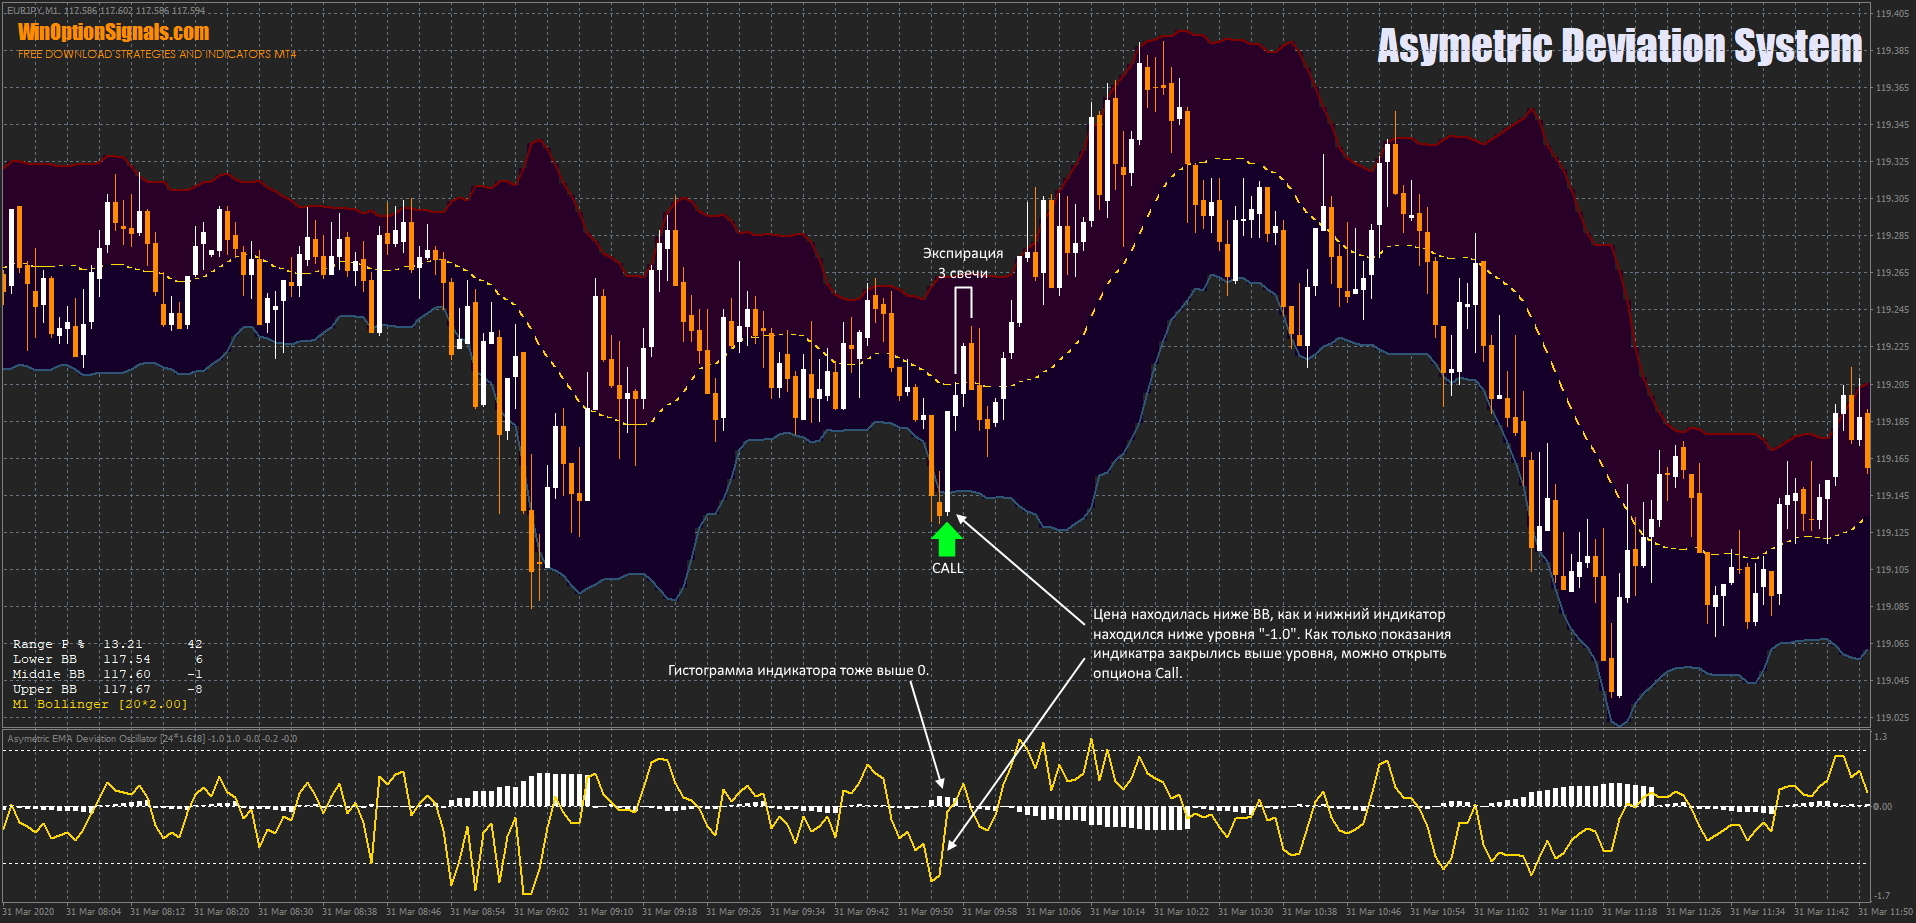Click the WinOptionSignals.com logo
1916x923 pixels.
click(x=114, y=32)
